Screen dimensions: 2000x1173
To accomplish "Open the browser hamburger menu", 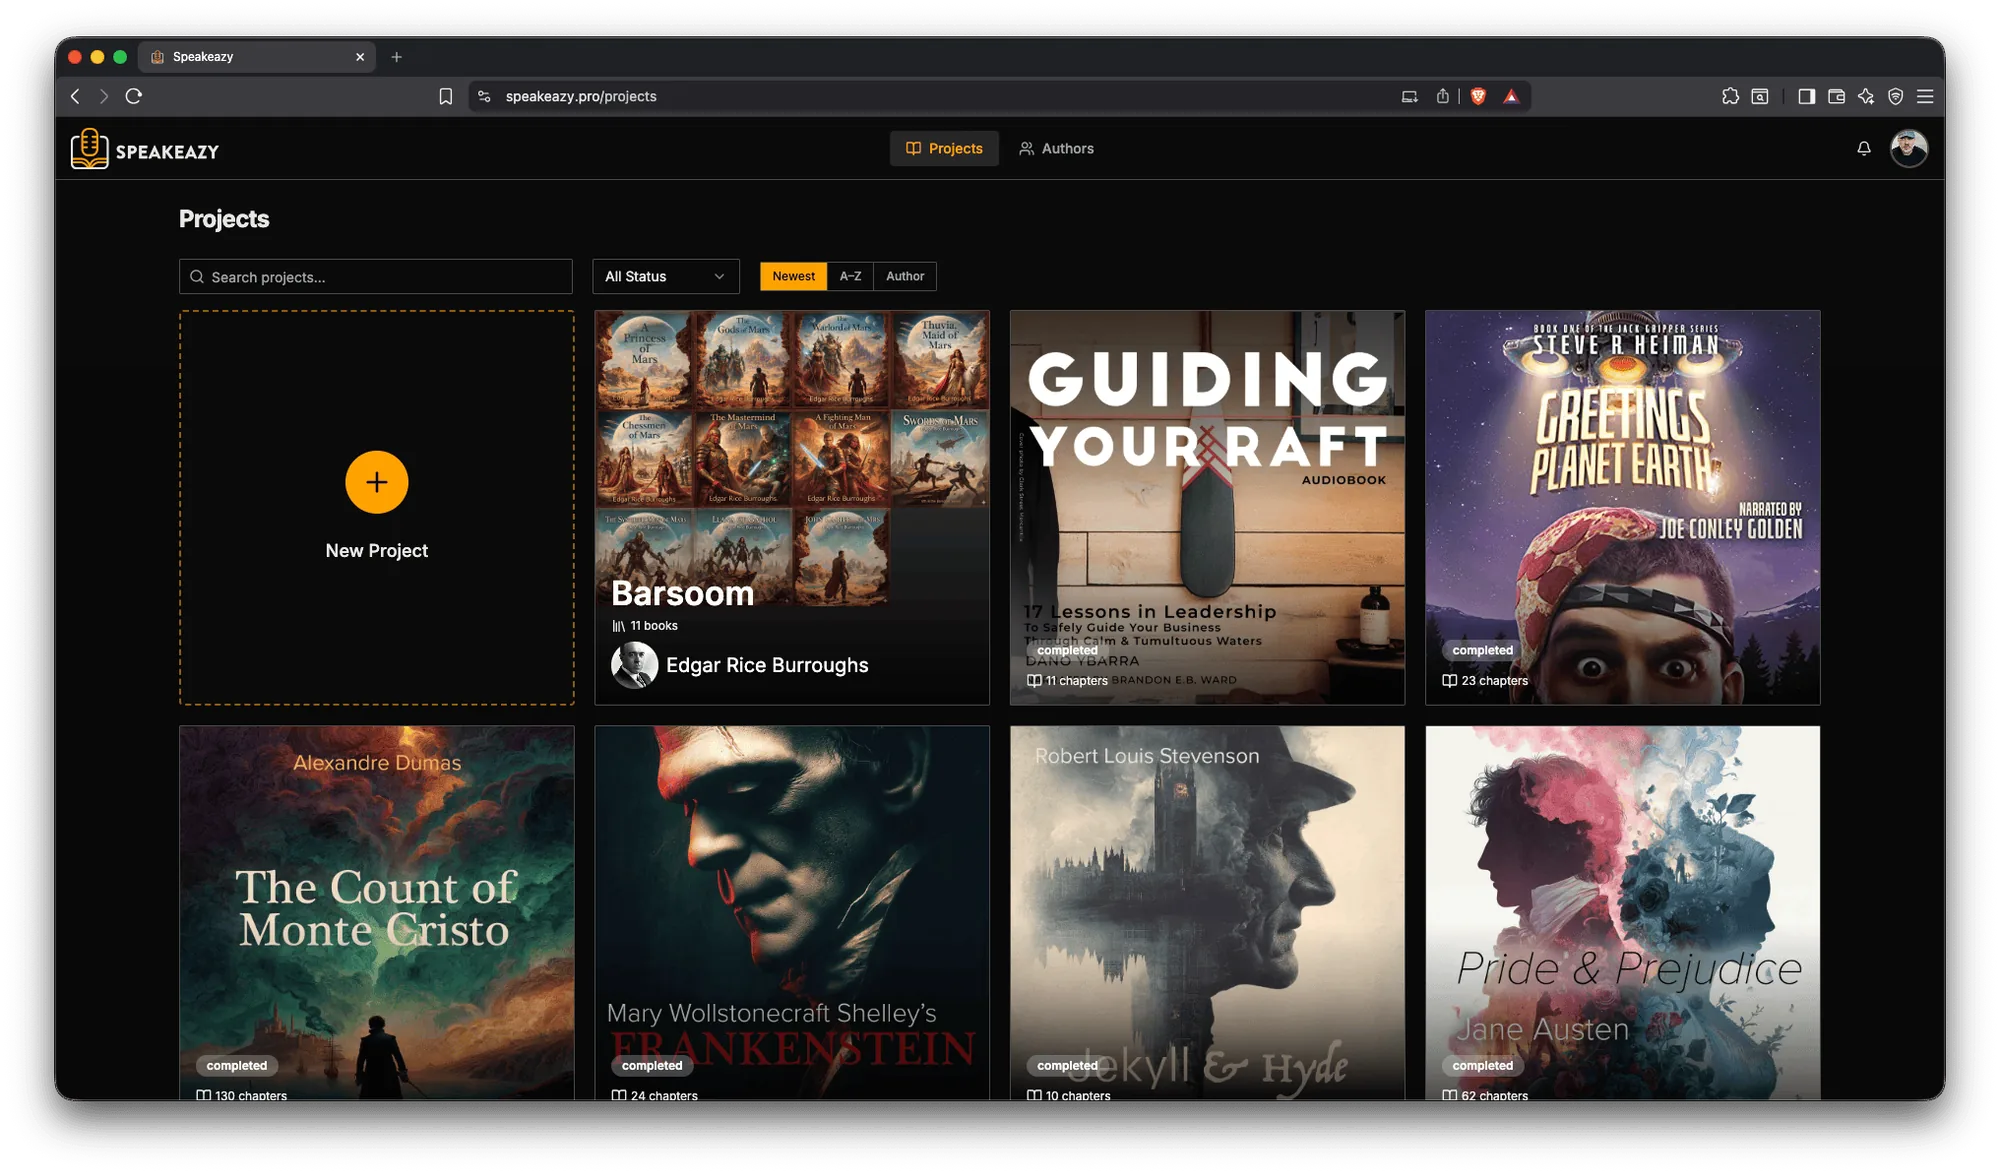I will click(x=1925, y=96).
